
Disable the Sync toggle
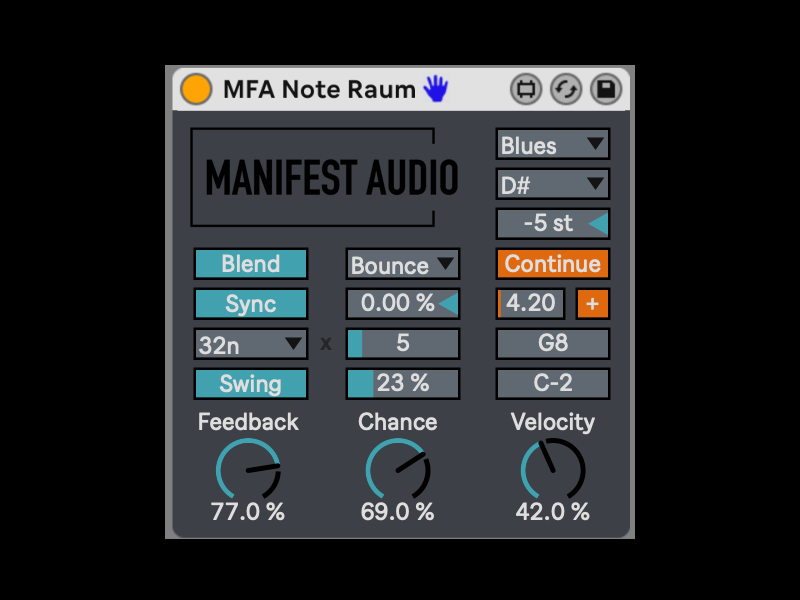(250, 304)
